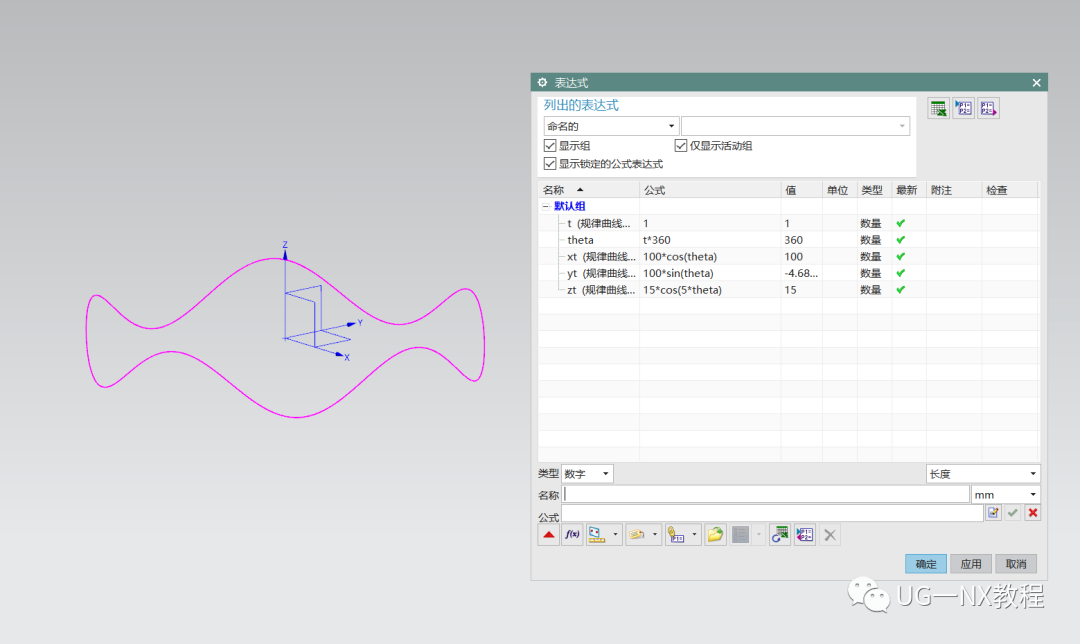Click the measure distance icon
Viewport: 1080px width, 644px height.
click(596, 534)
